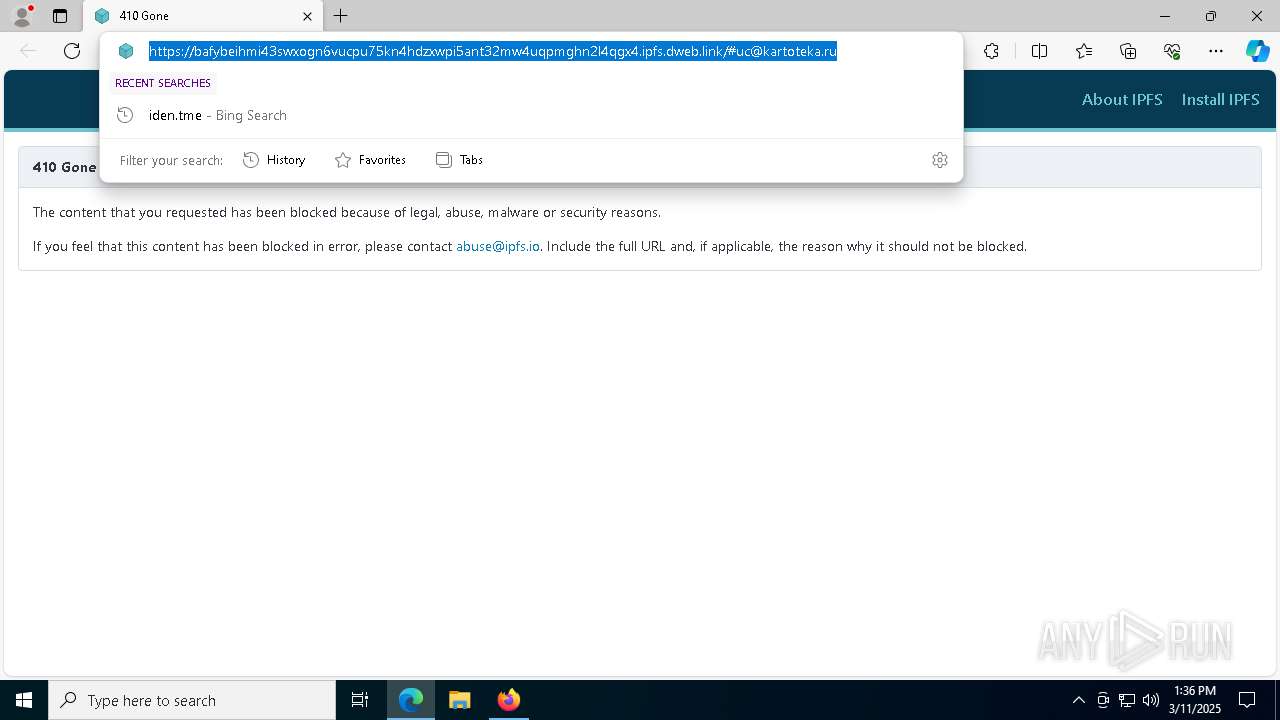Click the Back navigation arrow
This screenshot has width=1280, height=720.
click(28, 51)
